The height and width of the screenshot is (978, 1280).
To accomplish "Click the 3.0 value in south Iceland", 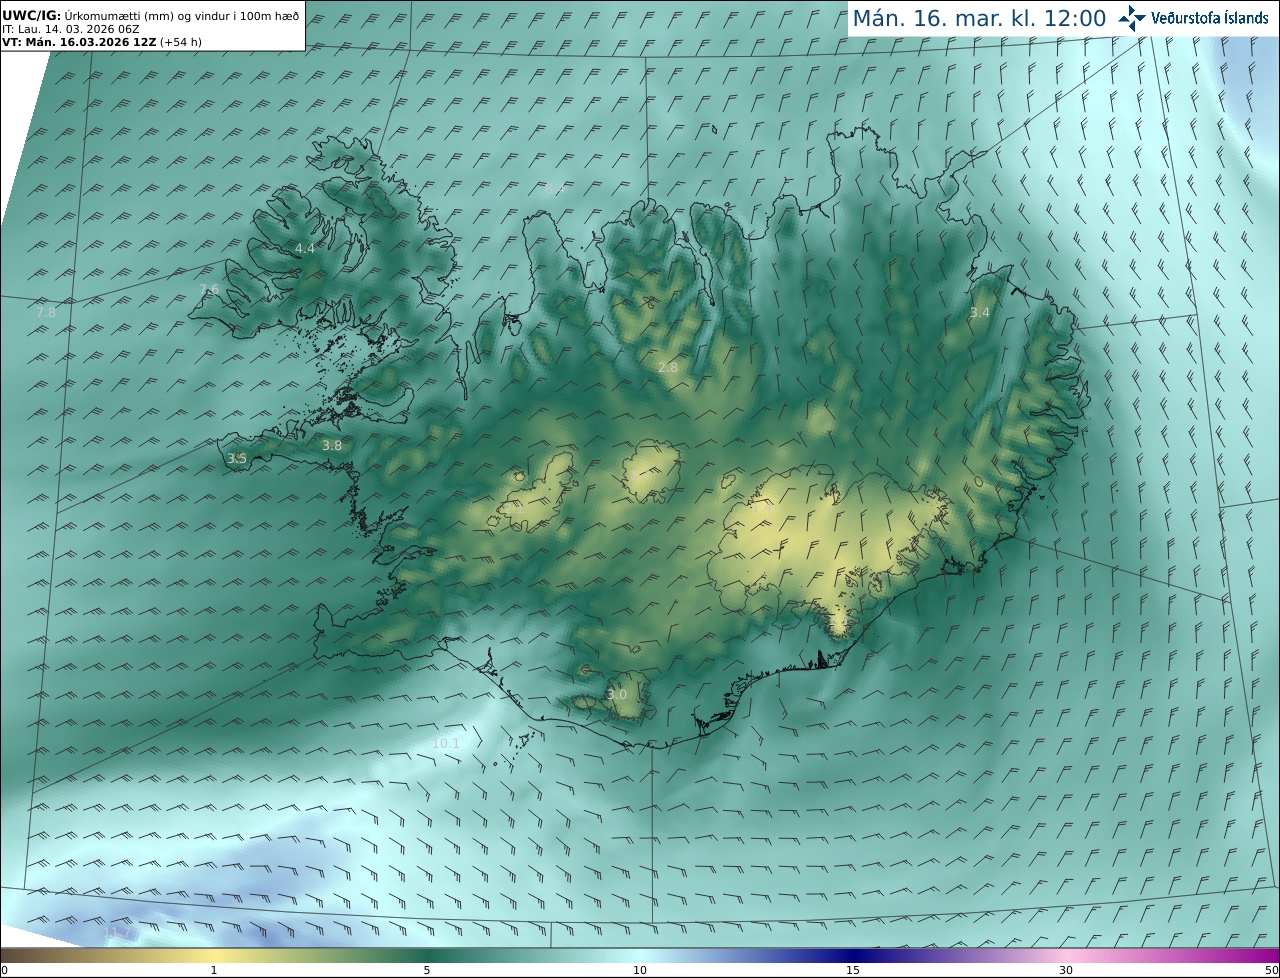I will 617,694.
